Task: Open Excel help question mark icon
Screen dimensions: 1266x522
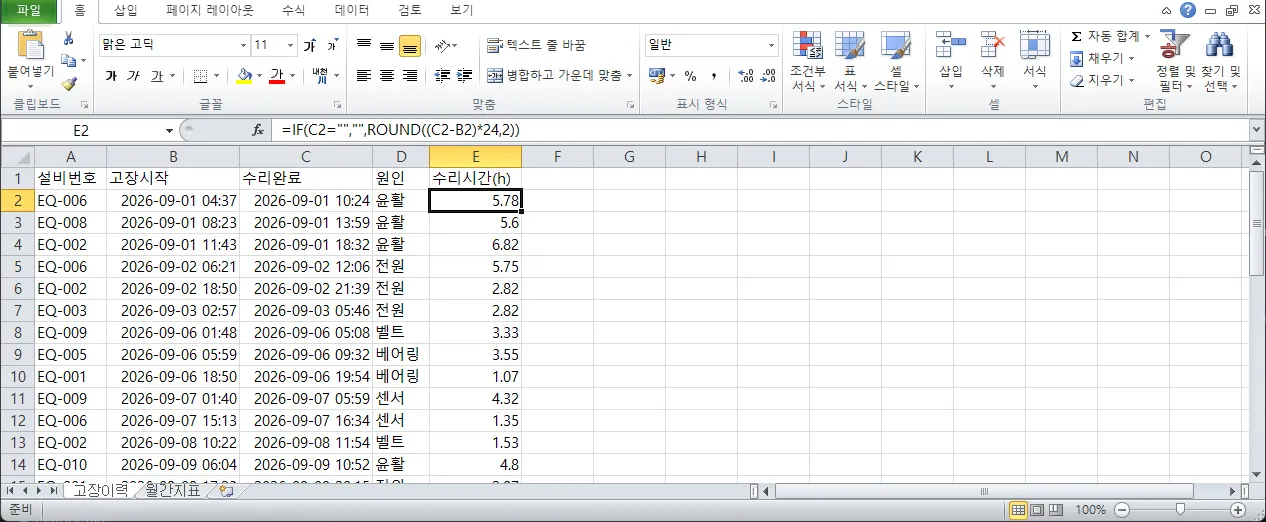Action: (x=1187, y=10)
